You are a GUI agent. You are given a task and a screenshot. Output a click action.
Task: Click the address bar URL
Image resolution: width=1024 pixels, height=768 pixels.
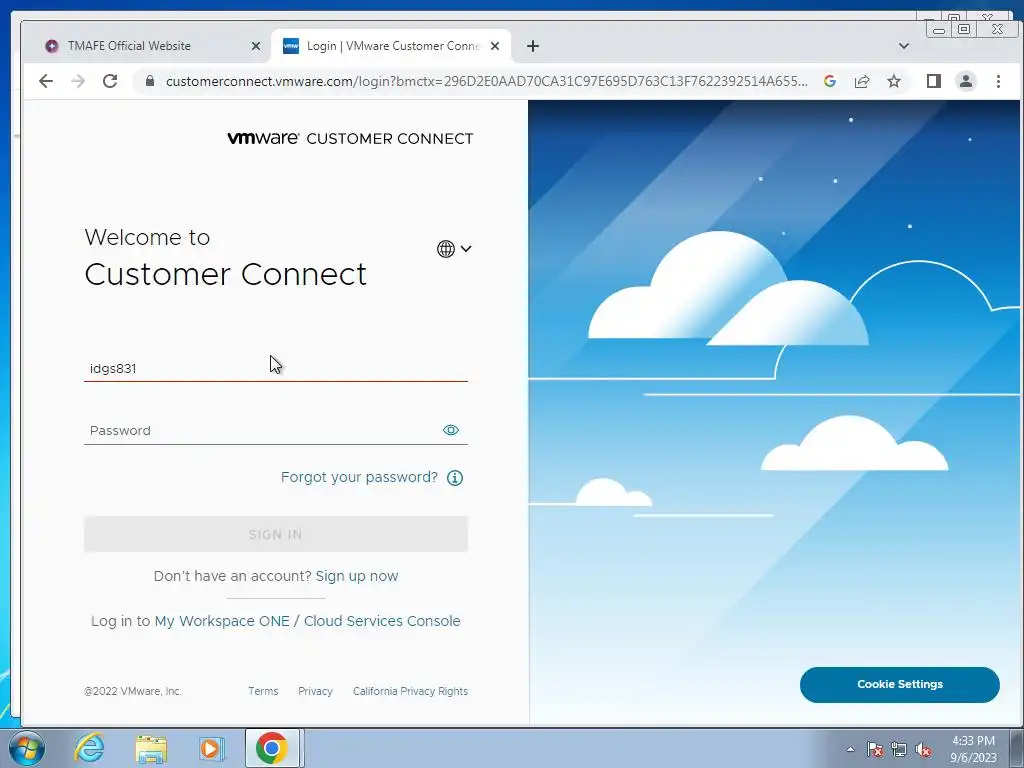486,81
